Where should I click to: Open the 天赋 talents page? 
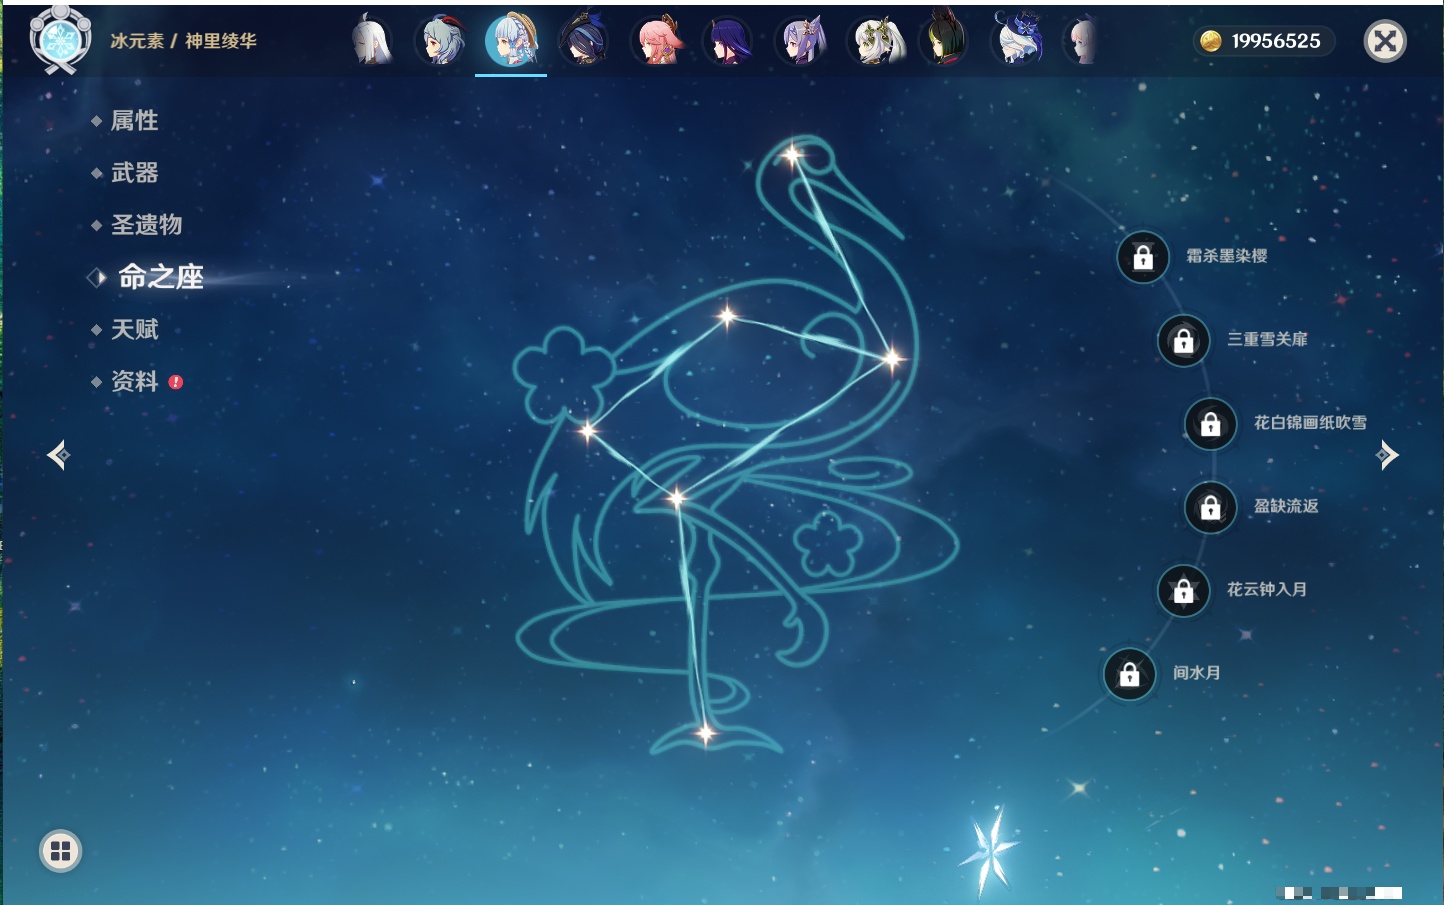click(134, 329)
